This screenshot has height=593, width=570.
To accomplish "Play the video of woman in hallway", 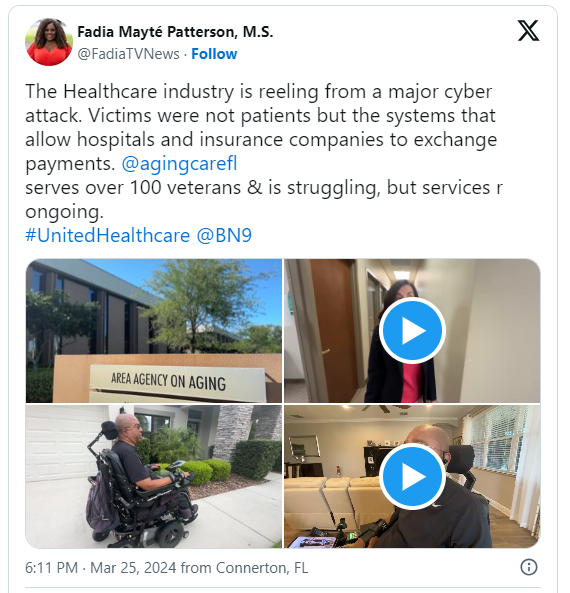I will pos(412,331).
